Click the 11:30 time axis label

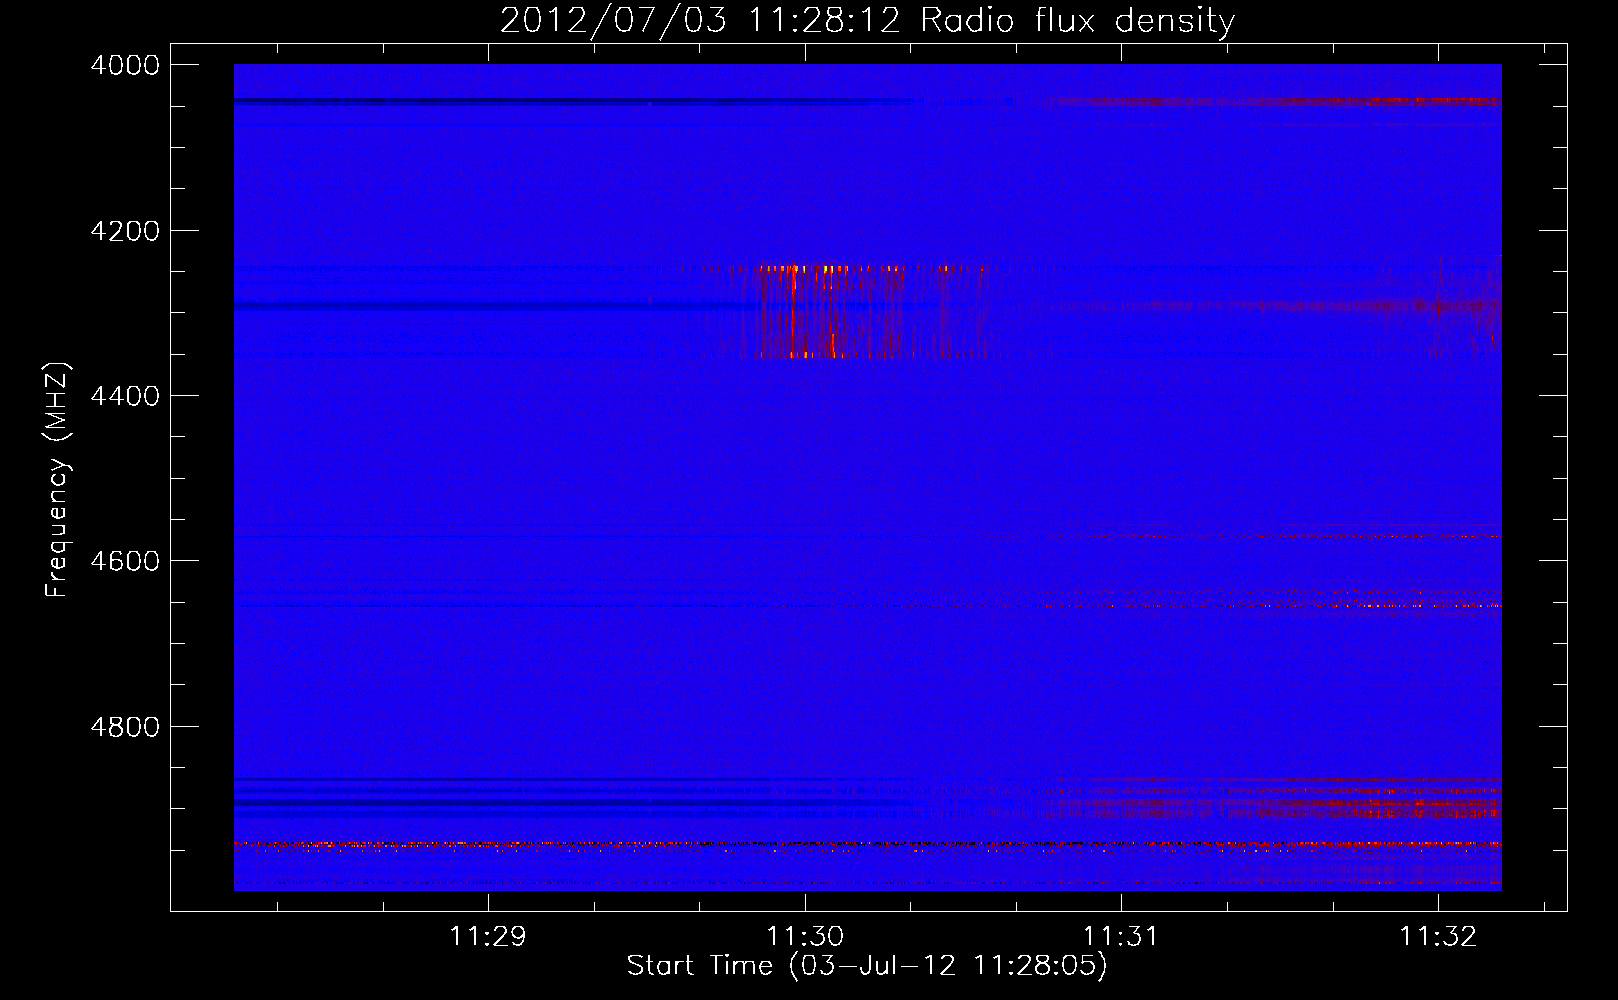point(805,936)
